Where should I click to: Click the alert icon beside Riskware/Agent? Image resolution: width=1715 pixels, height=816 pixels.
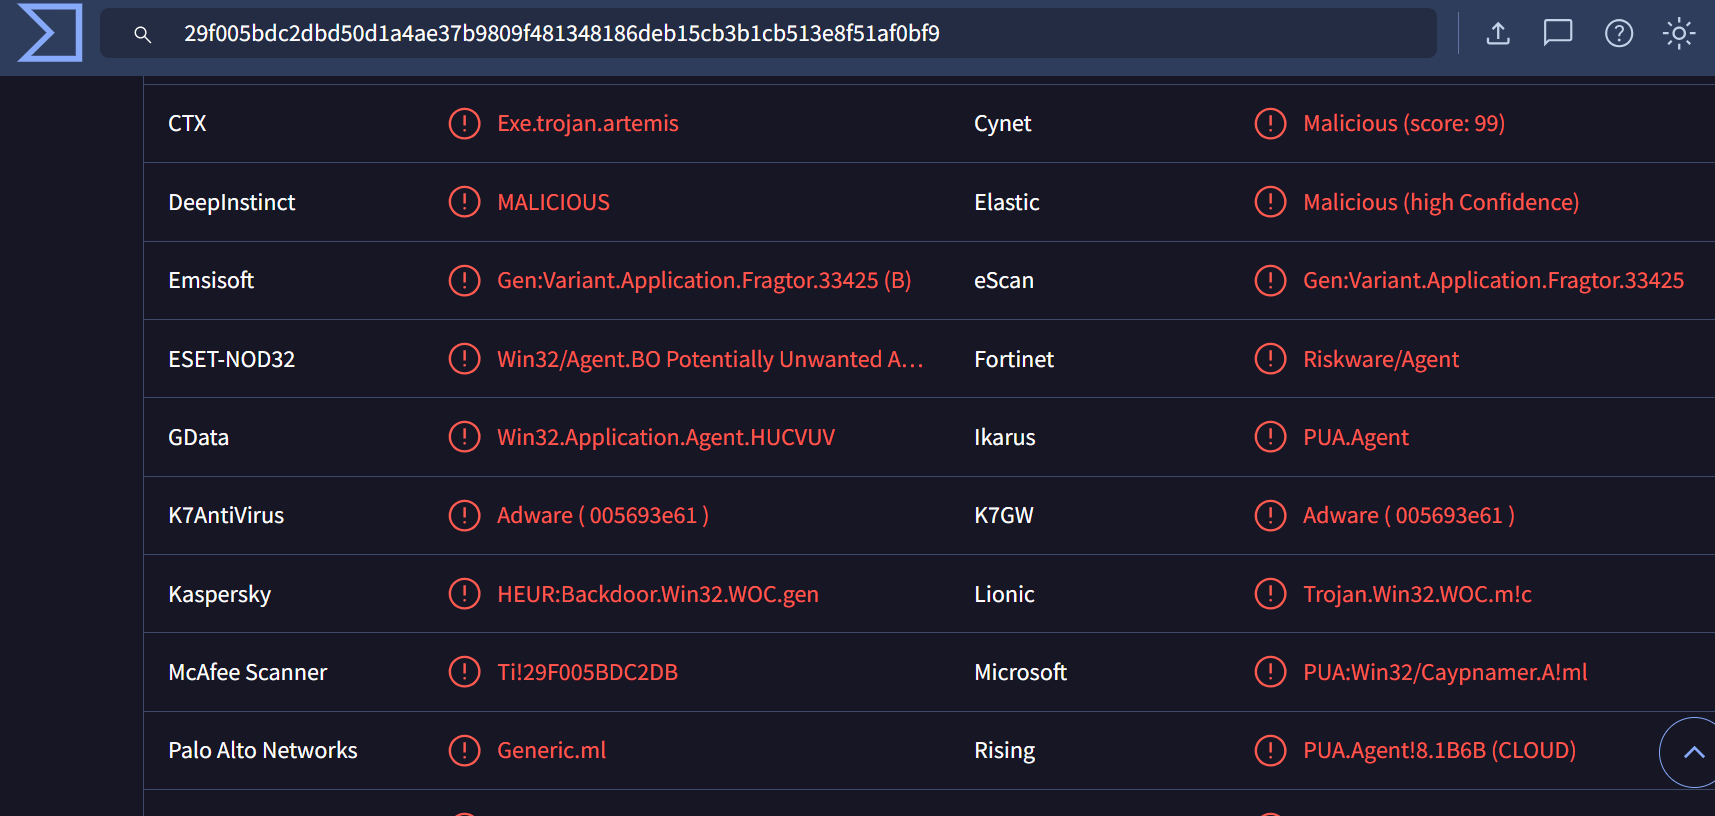(1270, 359)
